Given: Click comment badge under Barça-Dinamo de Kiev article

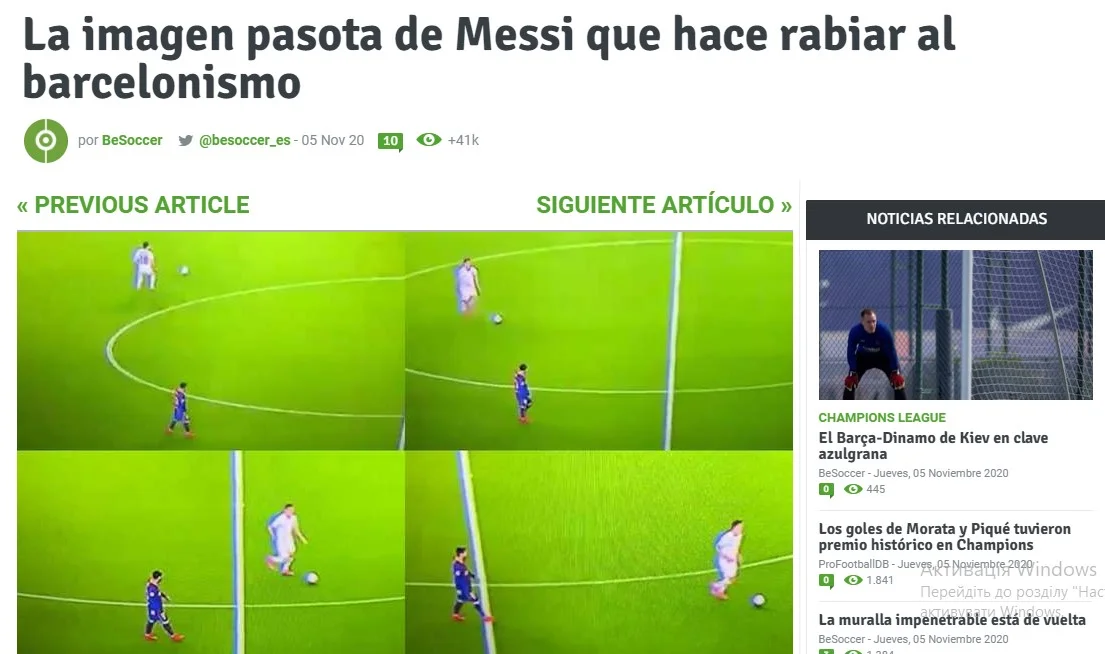Looking at the screenshot, I should [827, 490].
